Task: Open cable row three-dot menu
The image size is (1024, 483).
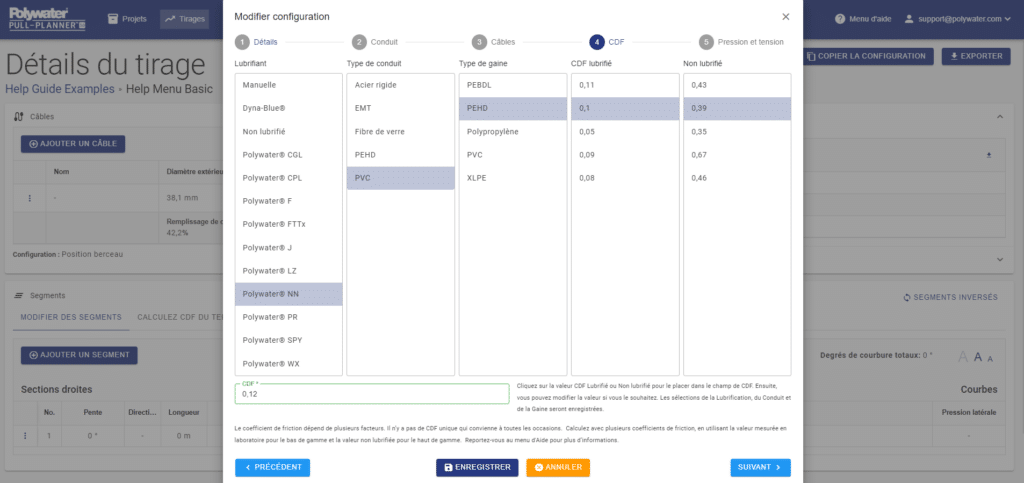Action: point(29,198)
